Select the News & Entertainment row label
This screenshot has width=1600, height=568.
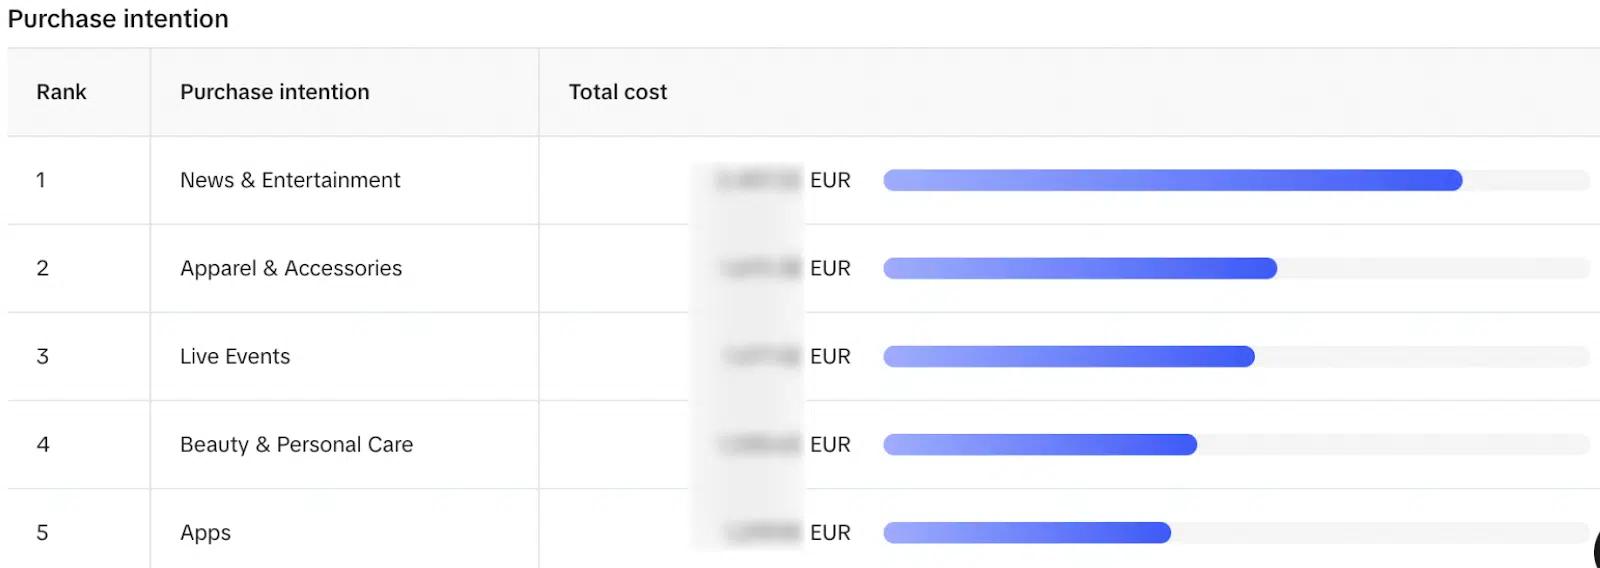click(x=290, y=180)
